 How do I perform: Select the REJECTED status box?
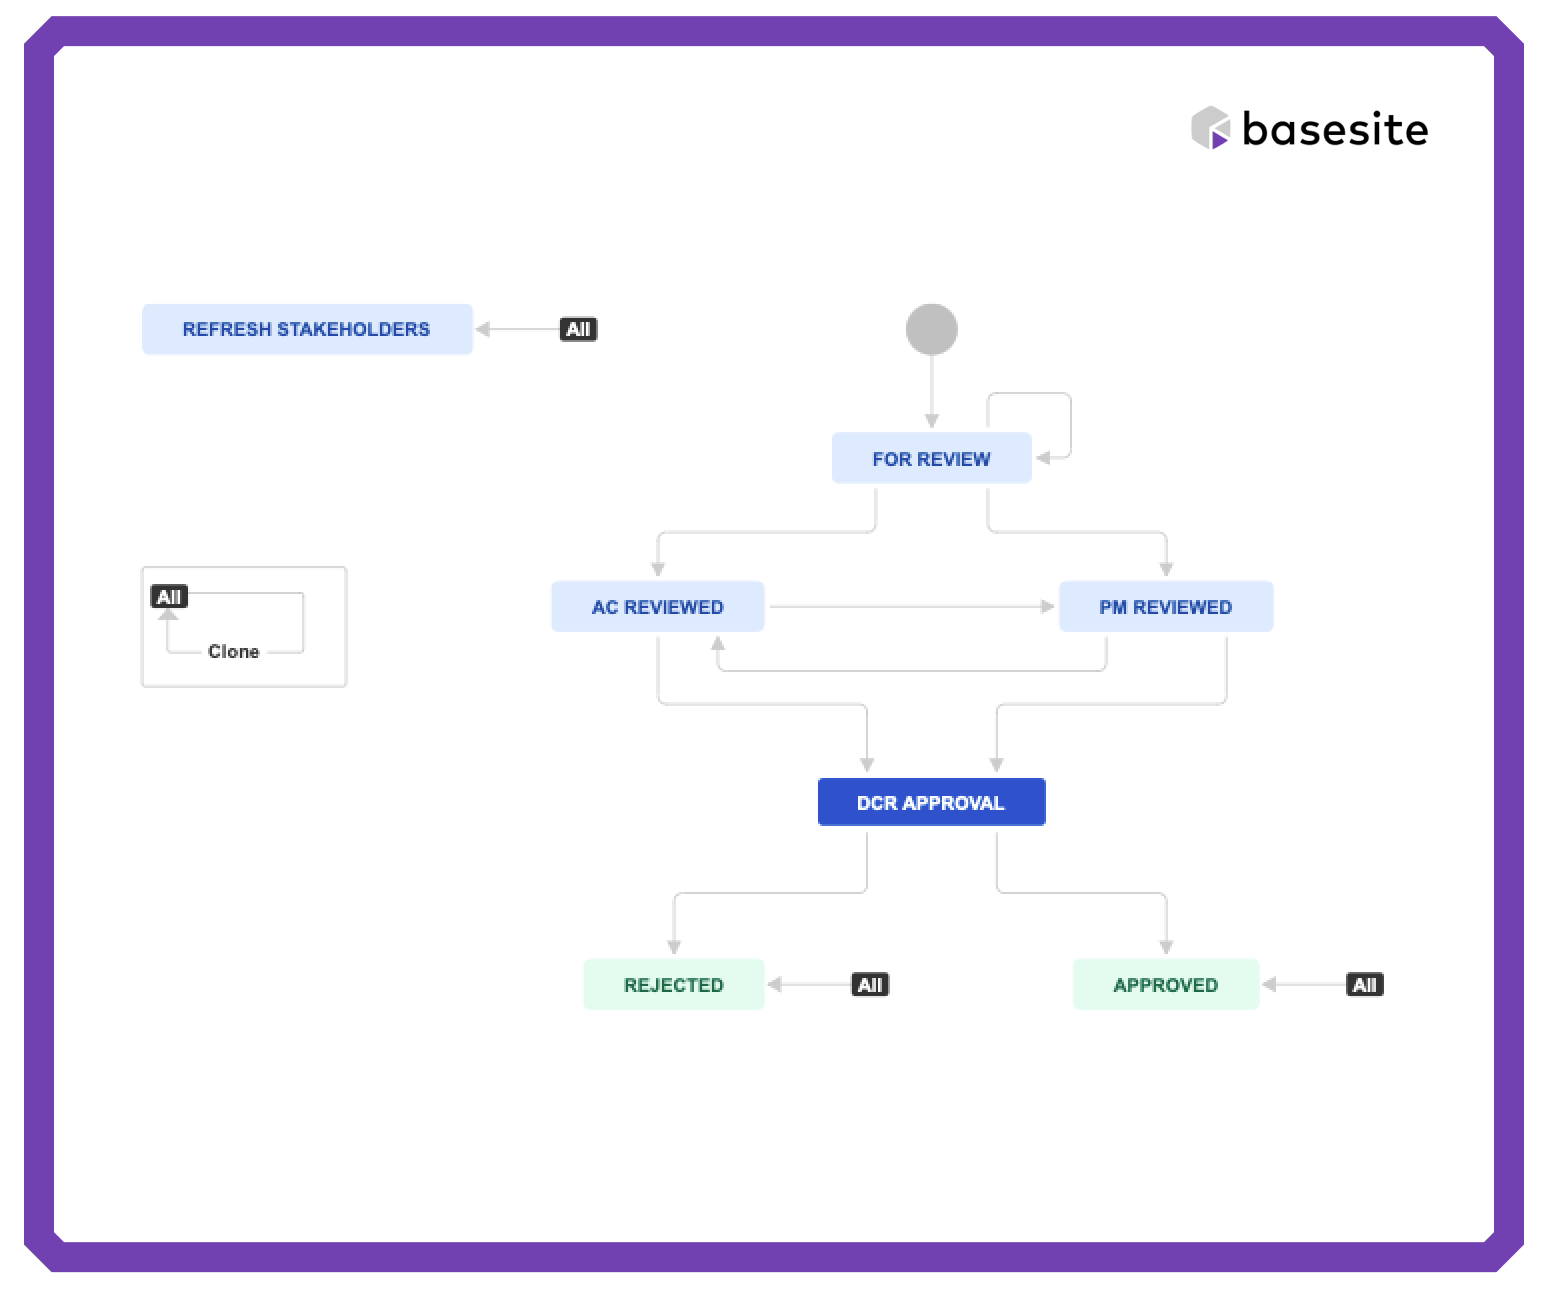click(x=673, y=985)
